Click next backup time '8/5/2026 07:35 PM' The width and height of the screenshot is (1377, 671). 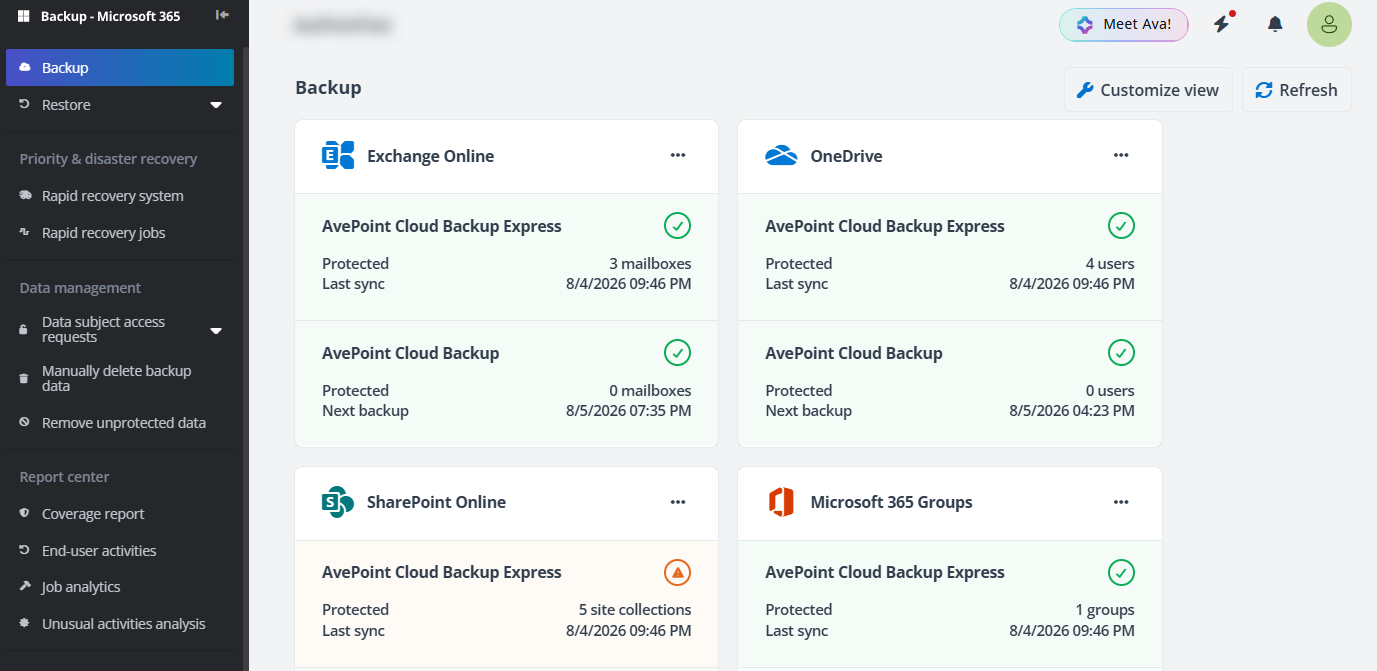(x=628, y=411)
